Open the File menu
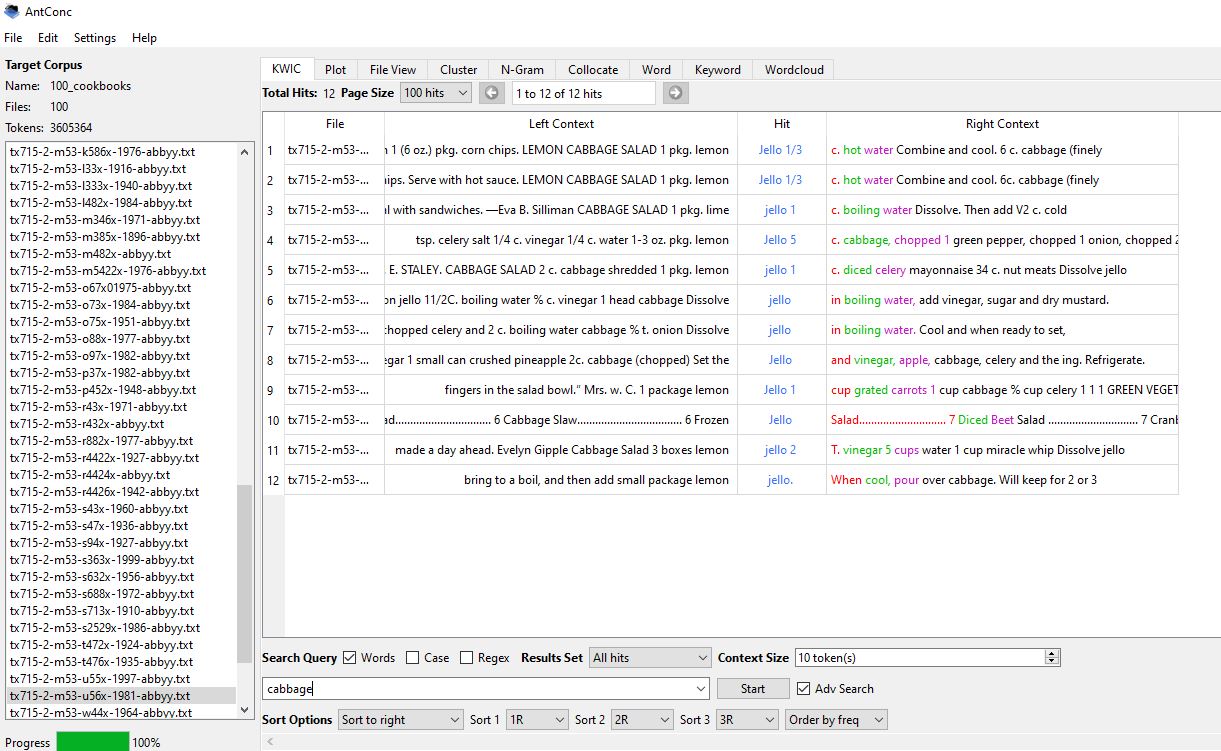 click(x=13, y=38)
